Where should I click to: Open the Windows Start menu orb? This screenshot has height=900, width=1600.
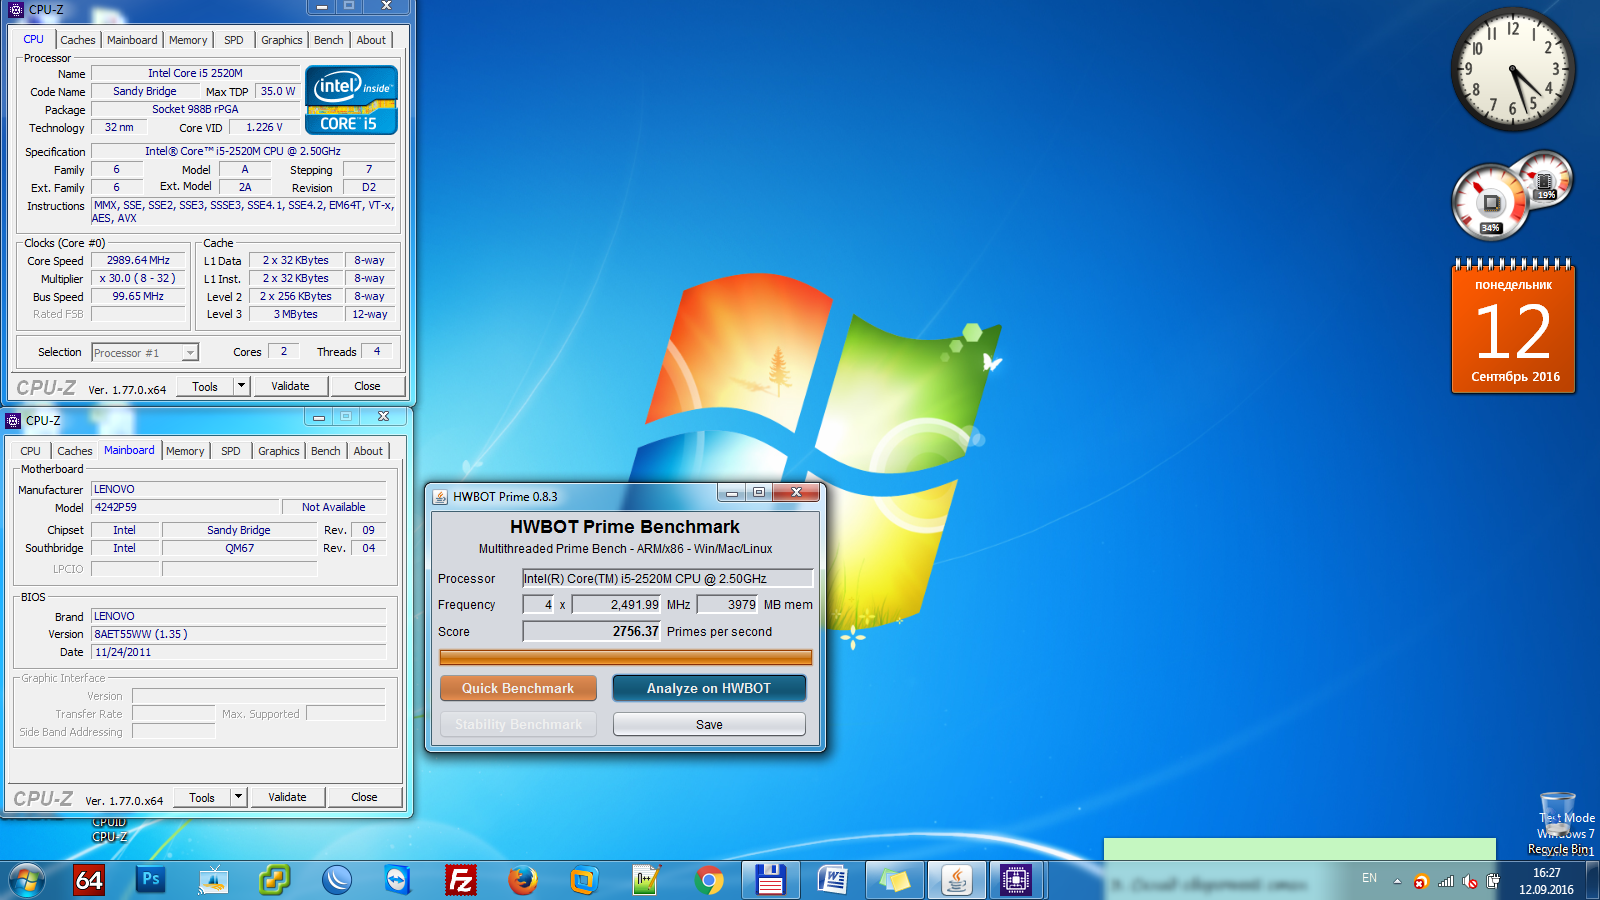click(27, 880)
